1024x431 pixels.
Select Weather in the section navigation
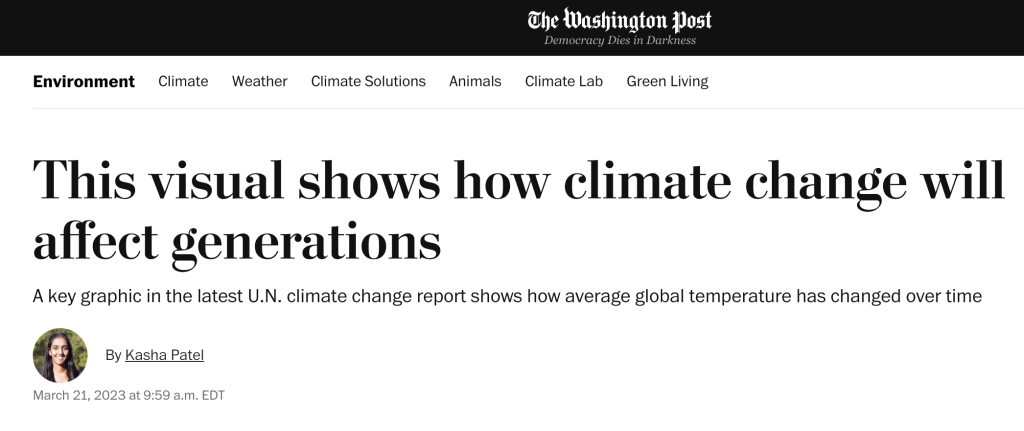click(259, 81)
